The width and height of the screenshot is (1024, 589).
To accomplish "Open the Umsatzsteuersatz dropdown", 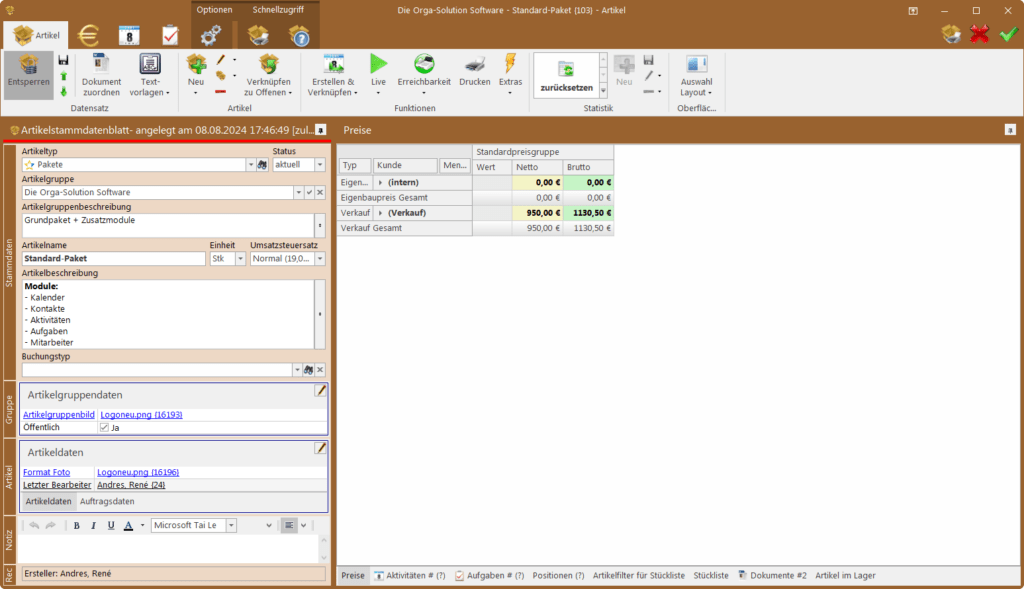I will [320, 259].
